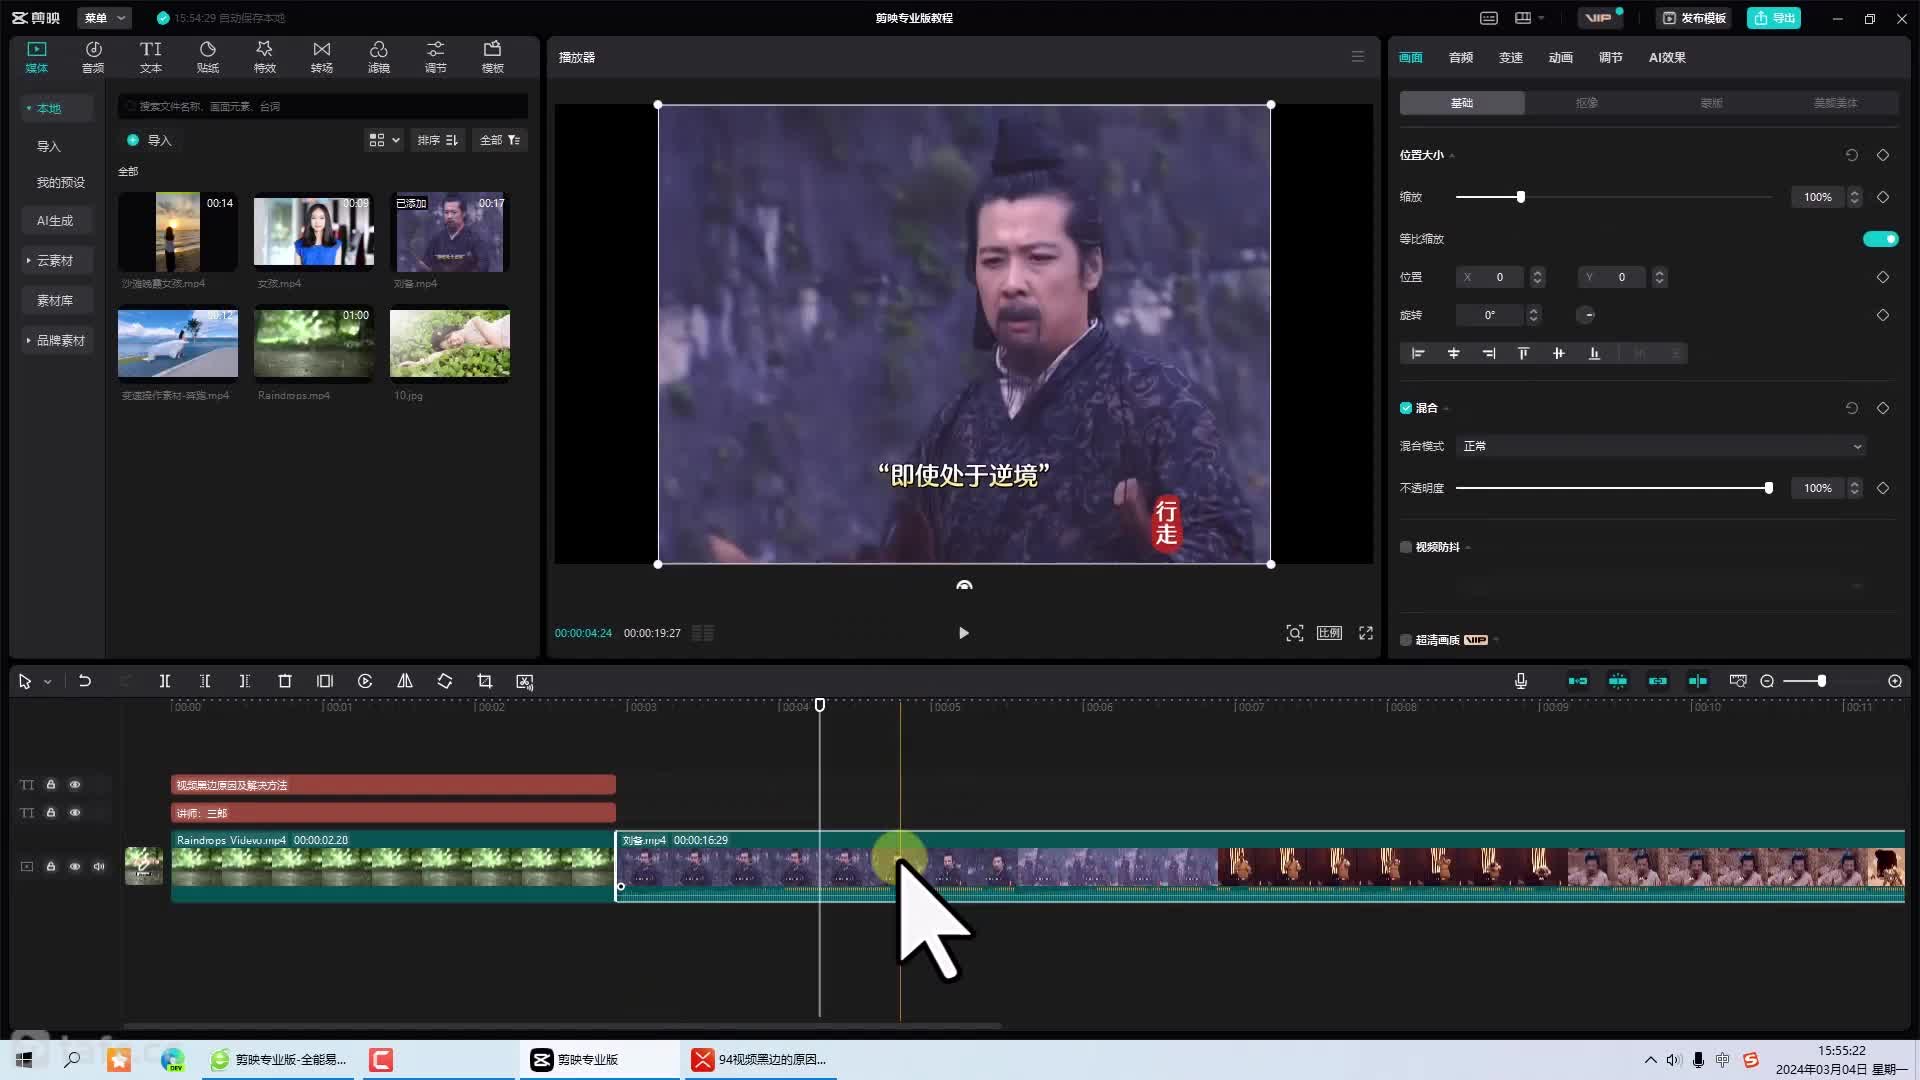Add keyframe diamond for 缩放
This screenshot has height=1080, width=1920.
(1883, 197)
